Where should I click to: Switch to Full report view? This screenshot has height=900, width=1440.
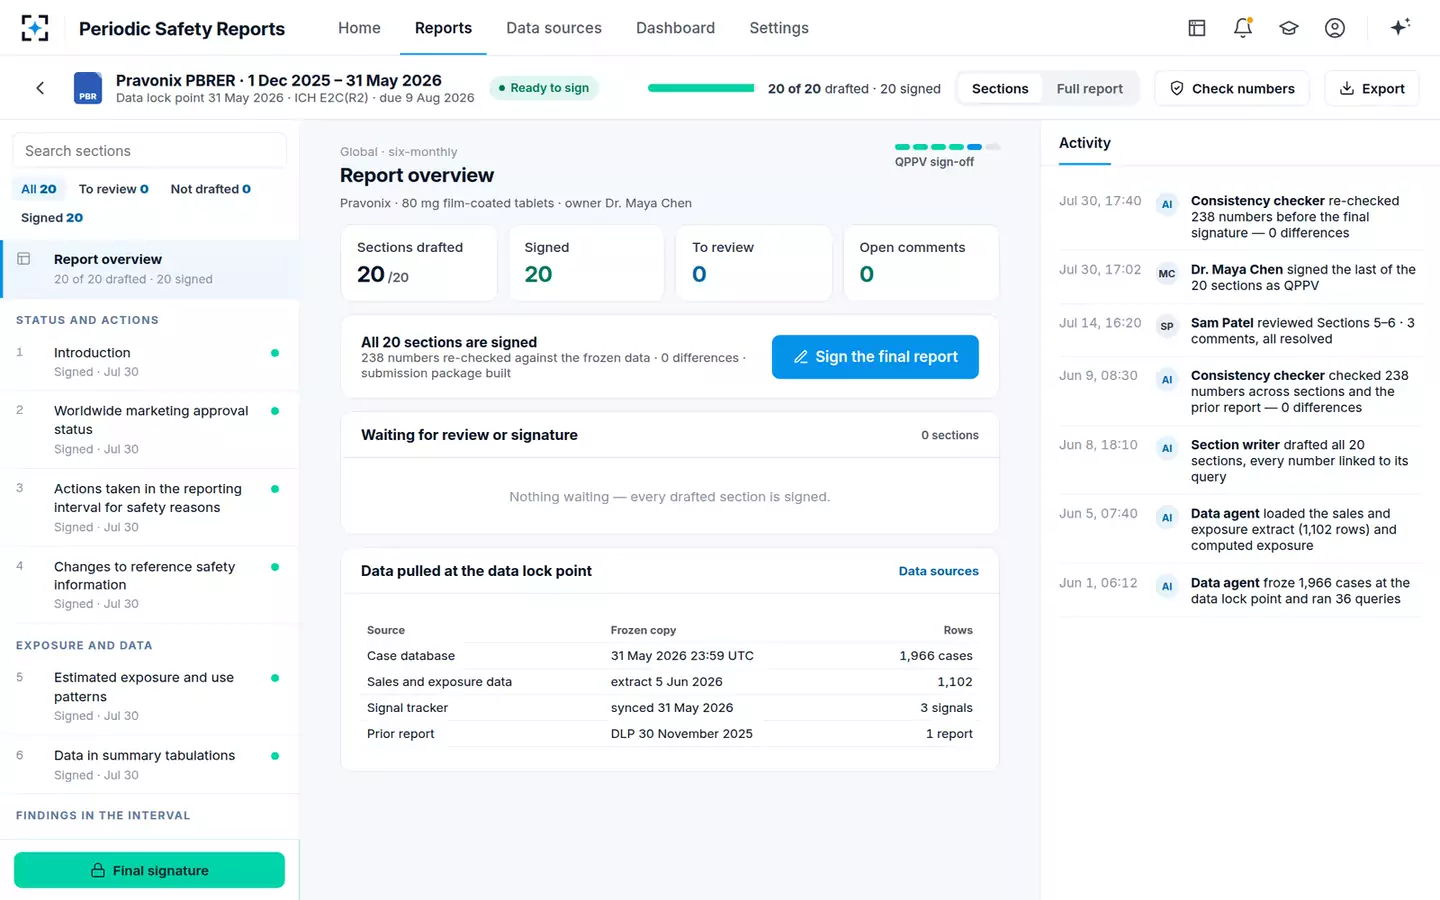[1089, 88]
